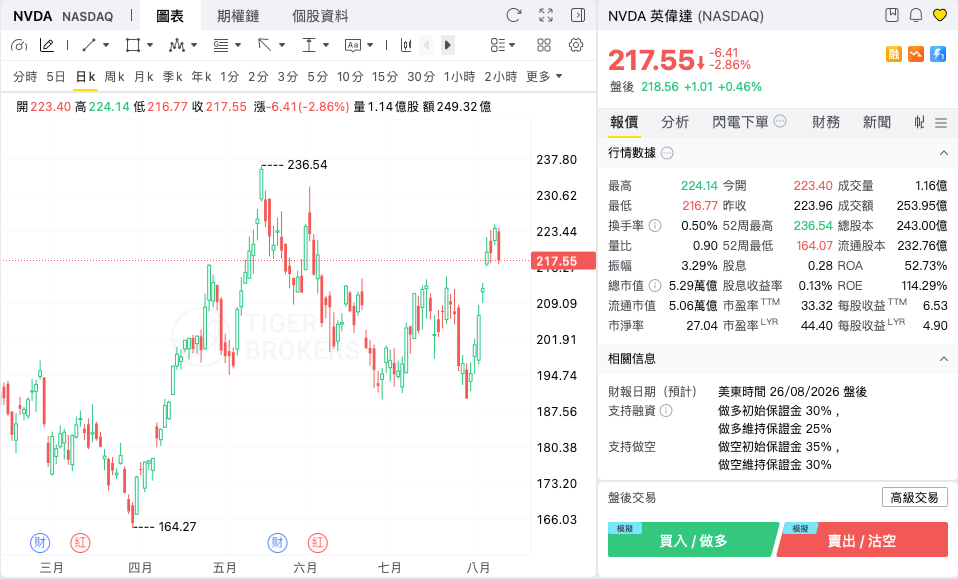Open the rectangle tool dropdown arrow

point(150,45)
